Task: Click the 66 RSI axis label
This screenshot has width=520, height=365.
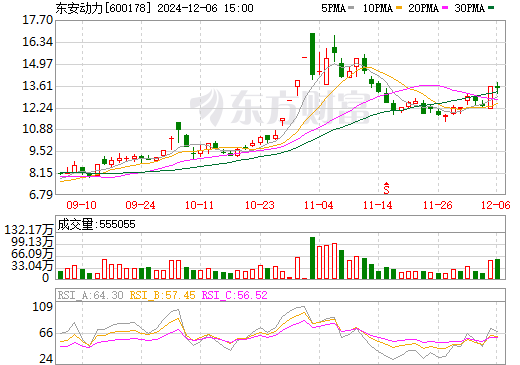Action: coord(46,333)
